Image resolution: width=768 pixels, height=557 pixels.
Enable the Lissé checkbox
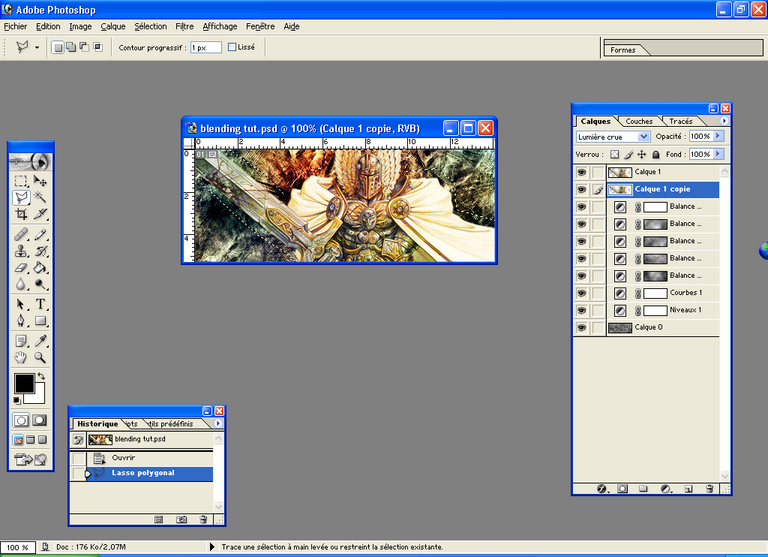point(232,47)
